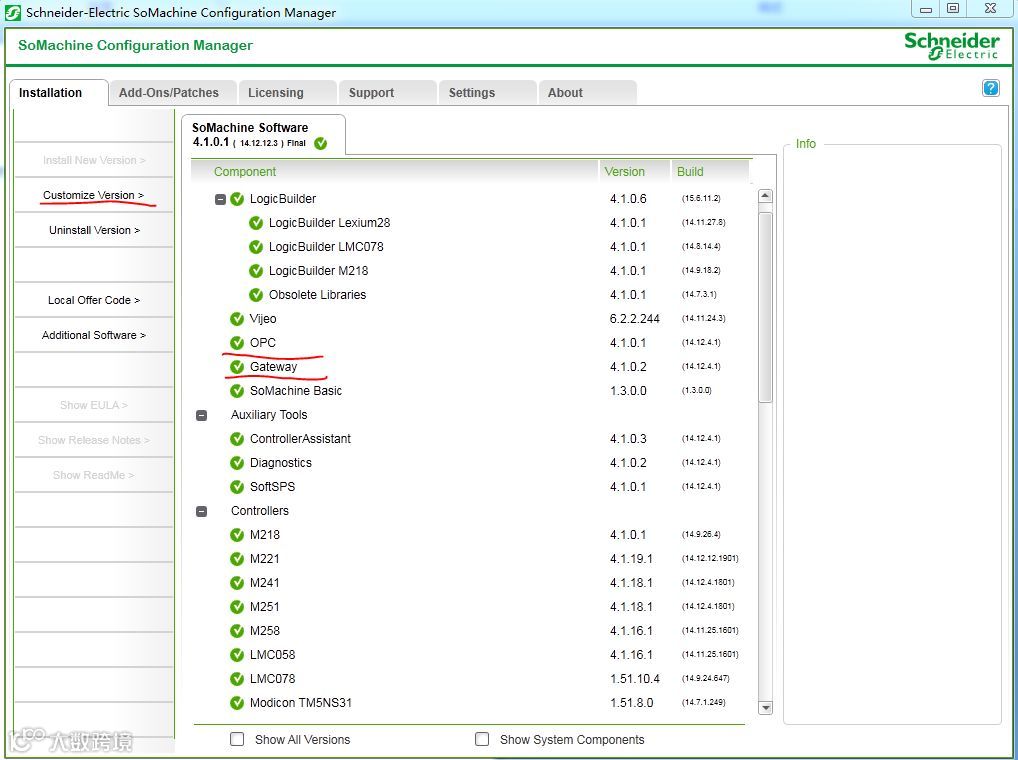Collapse the Auxiliary Tools group
Image resolution: width=1018 pixels, height=760 pixels.
(201, 415)
